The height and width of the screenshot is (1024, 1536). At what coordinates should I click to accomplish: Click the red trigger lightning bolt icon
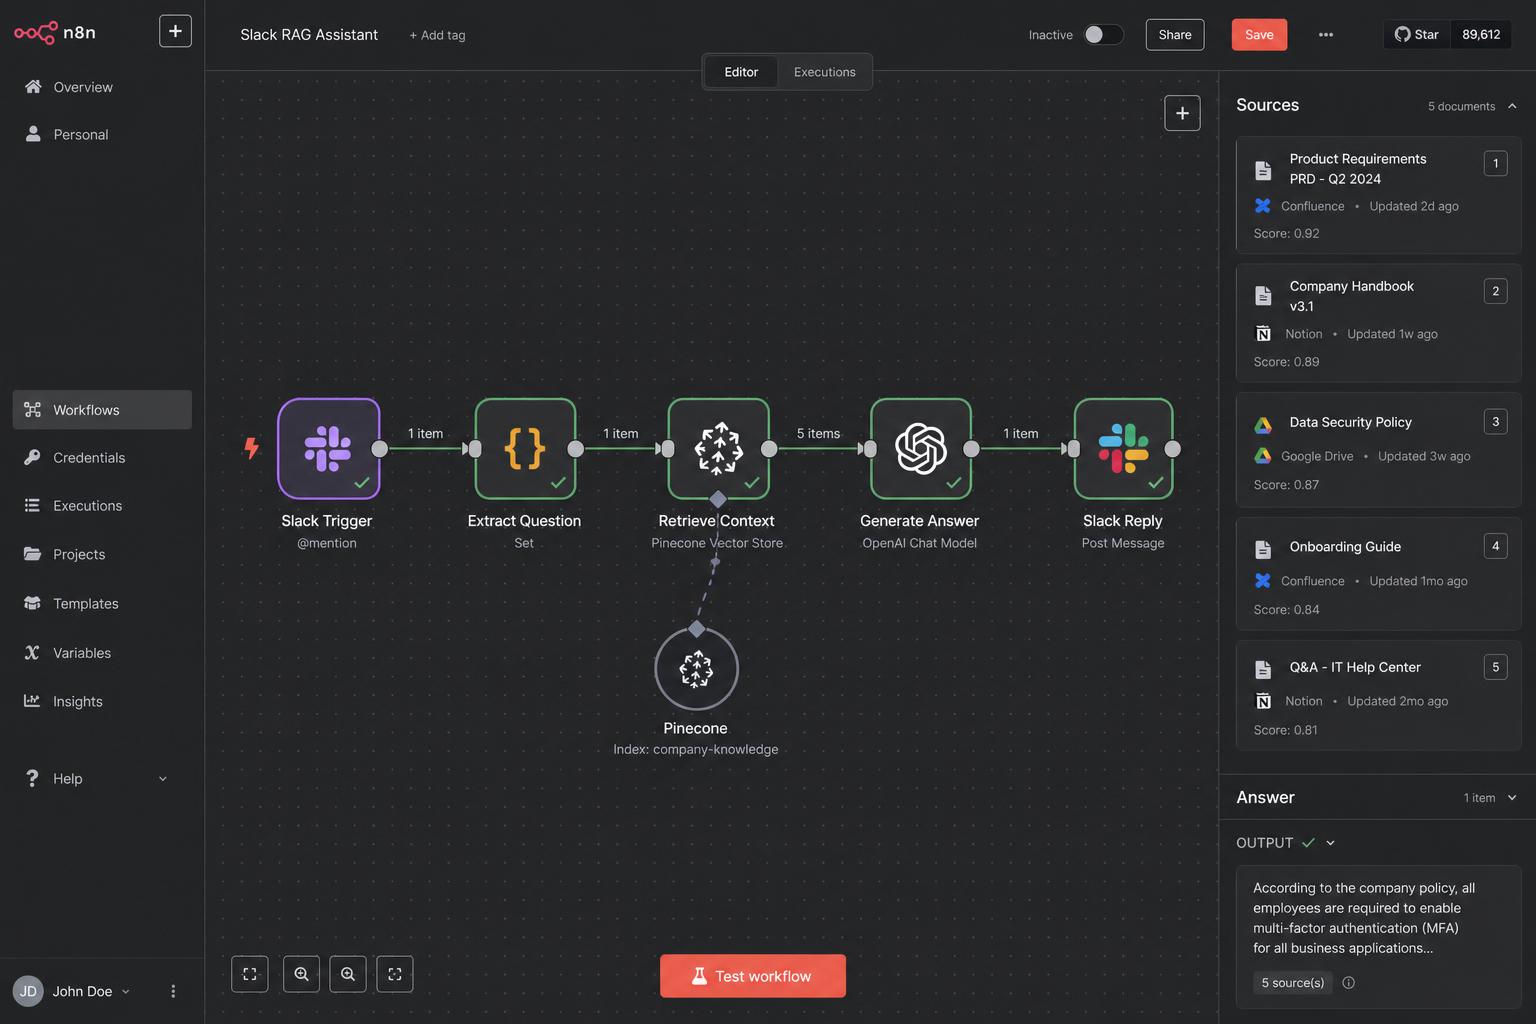tap(251, 448)
